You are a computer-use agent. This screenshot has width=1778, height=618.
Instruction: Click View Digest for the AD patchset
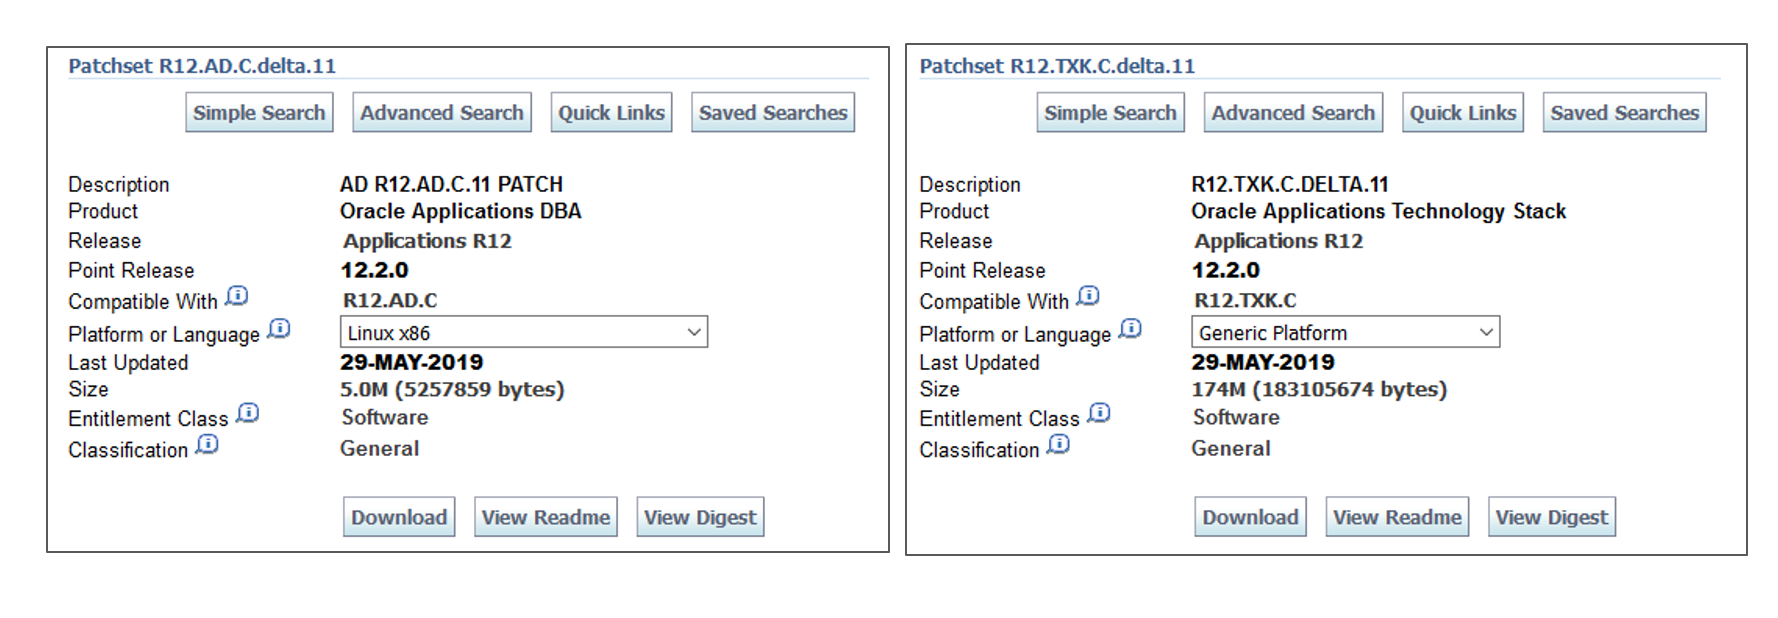click(700, 517)
